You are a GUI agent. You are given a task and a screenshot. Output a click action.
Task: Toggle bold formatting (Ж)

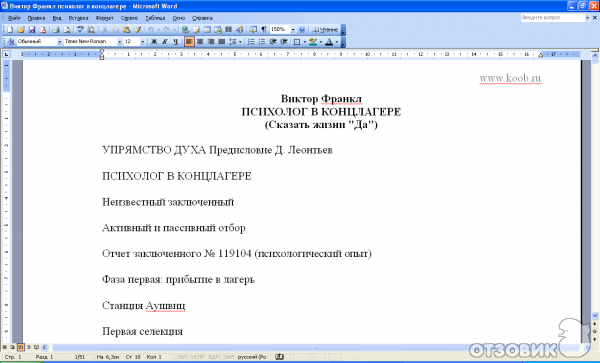pos(154,42)
